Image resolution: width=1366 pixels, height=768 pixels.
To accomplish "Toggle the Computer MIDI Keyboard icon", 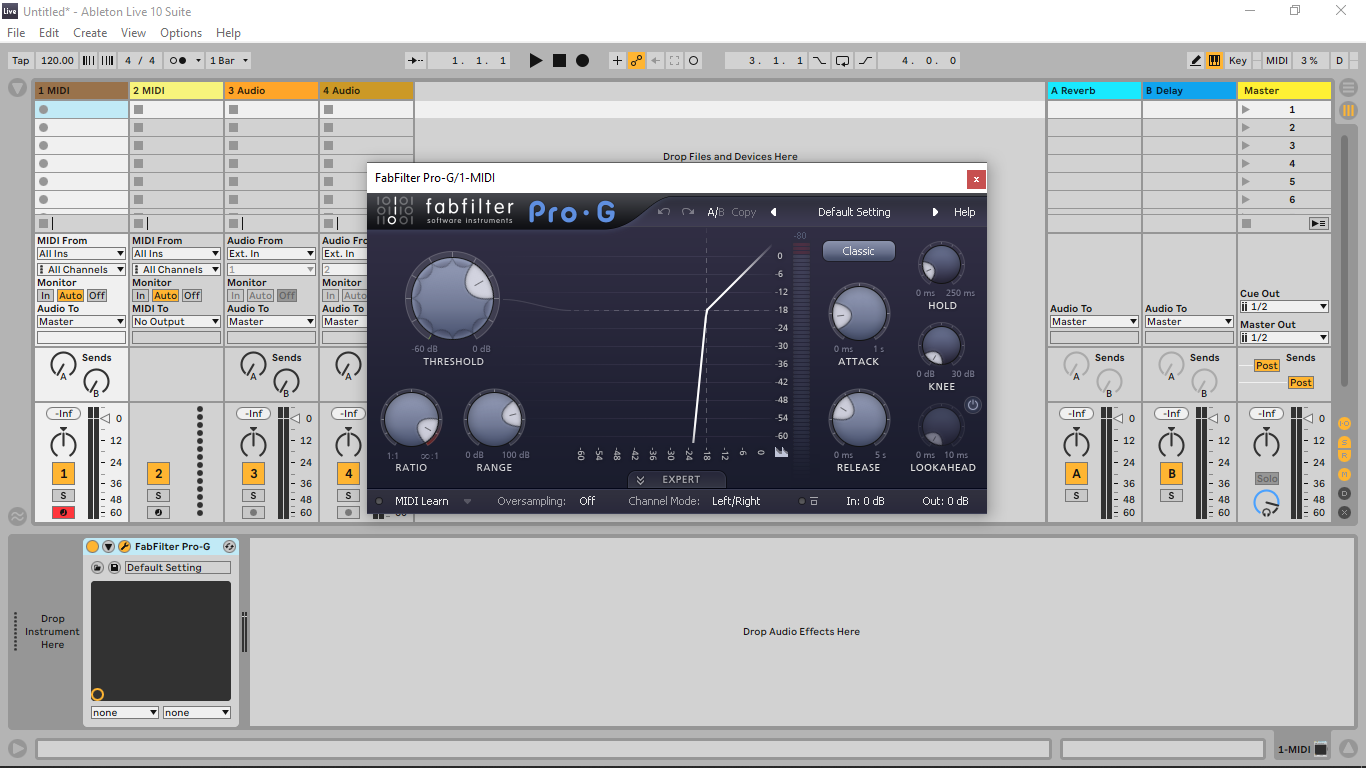I will pos(1215,61).
